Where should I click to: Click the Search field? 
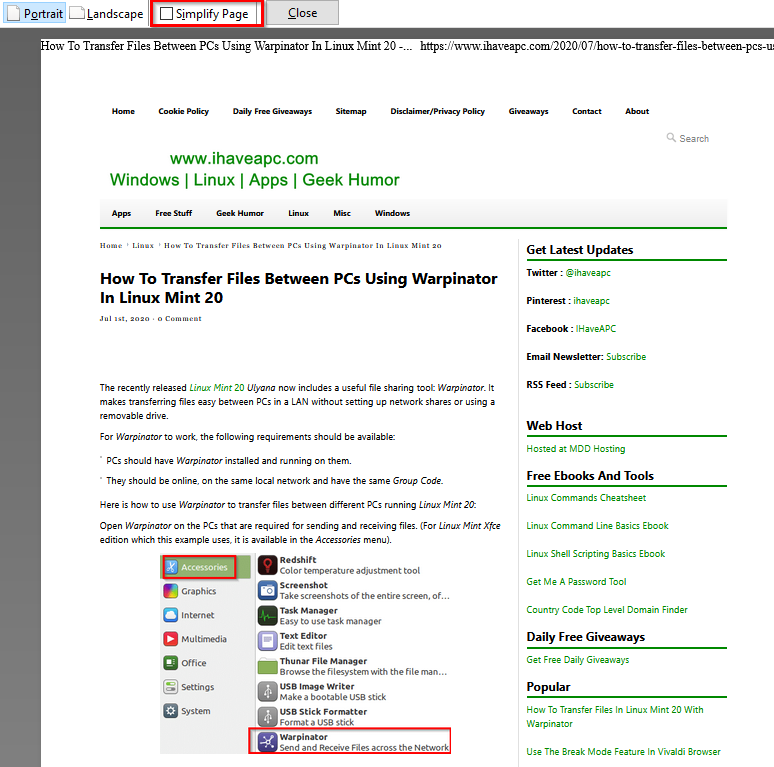(x=694, y=139)
